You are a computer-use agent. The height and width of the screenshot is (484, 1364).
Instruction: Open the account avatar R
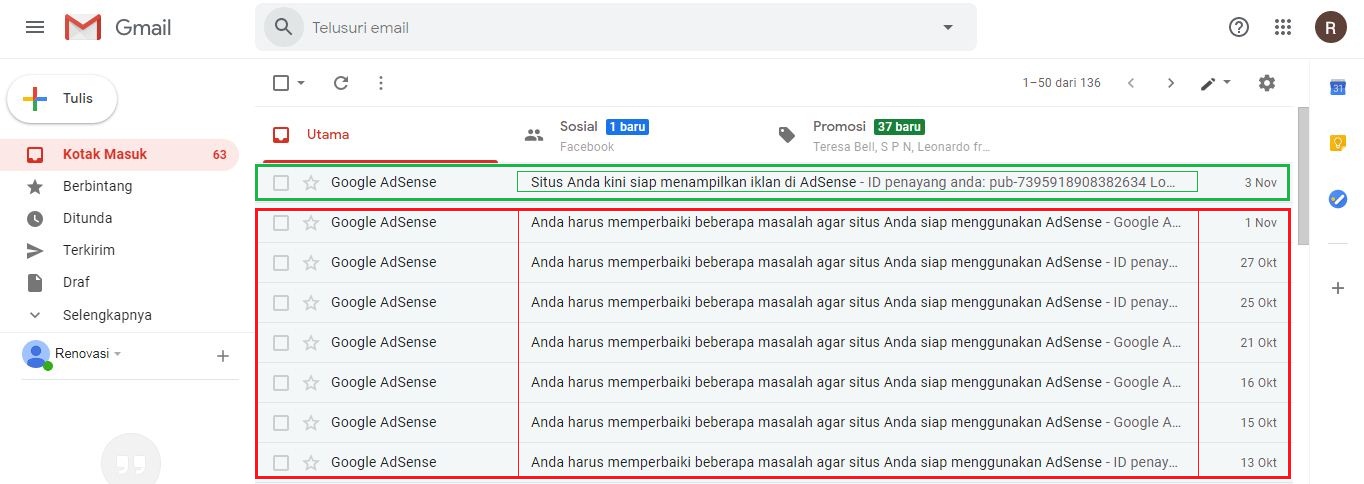pos(1331,27)
